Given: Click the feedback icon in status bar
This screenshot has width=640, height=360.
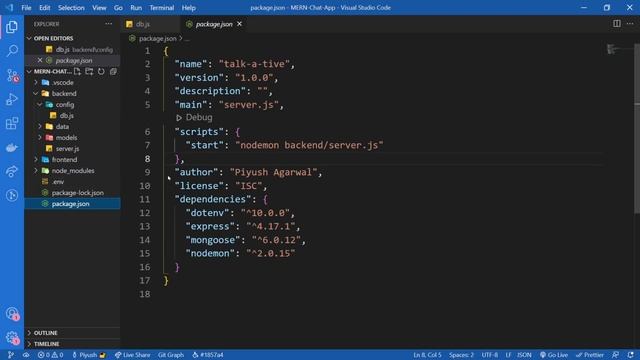Looking at the screenshot, I should coord(615,355).
